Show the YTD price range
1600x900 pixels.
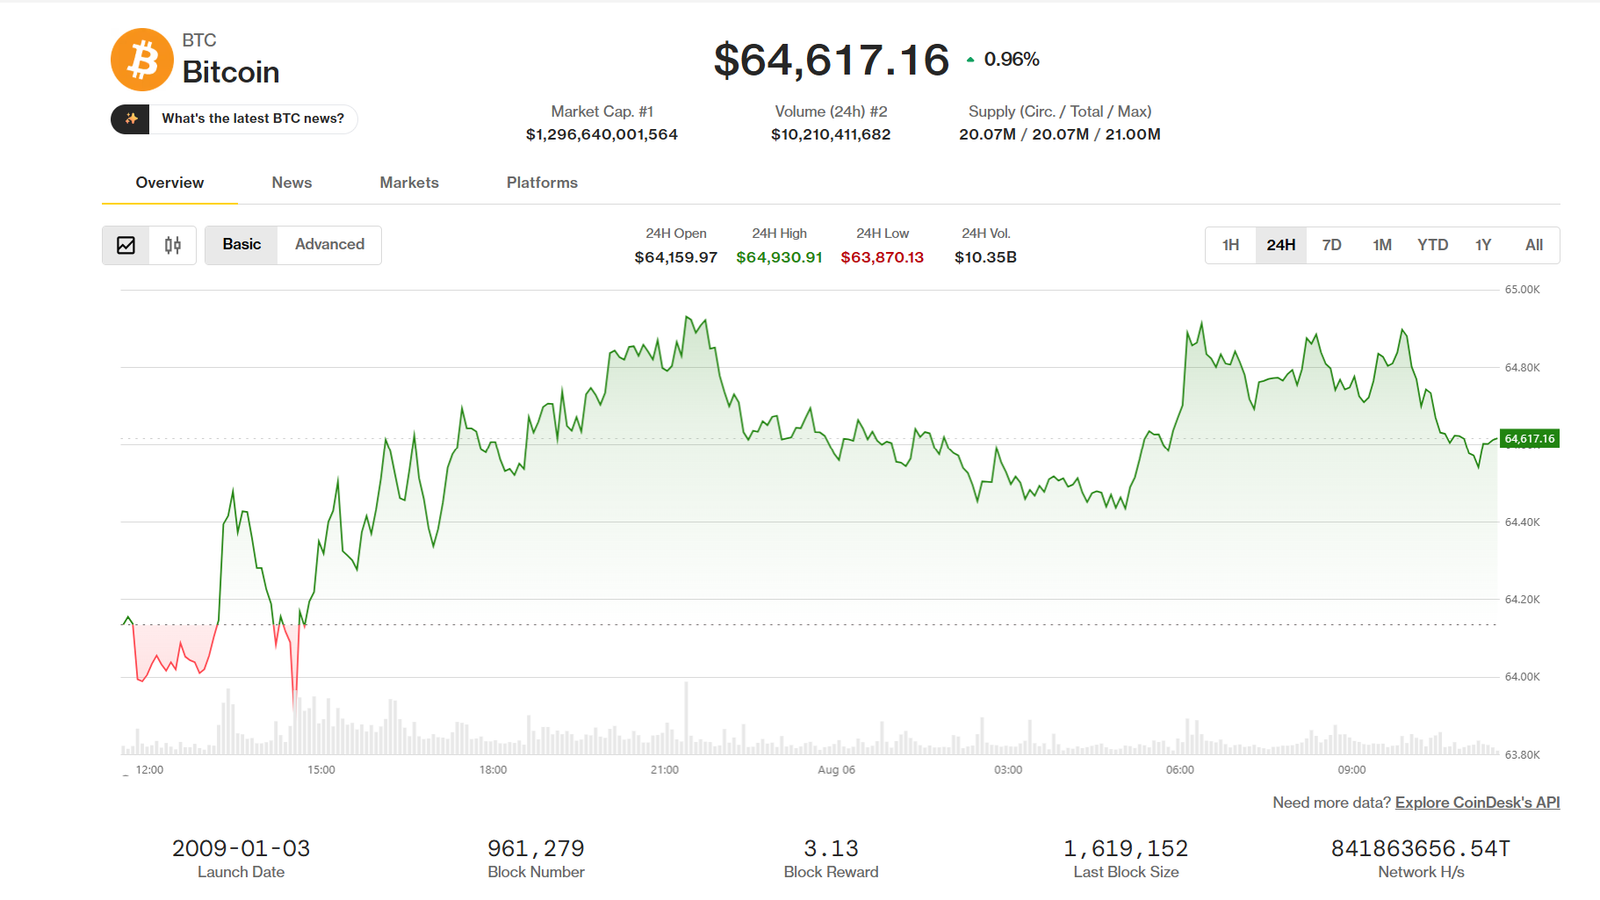[x=1433, y=245]
